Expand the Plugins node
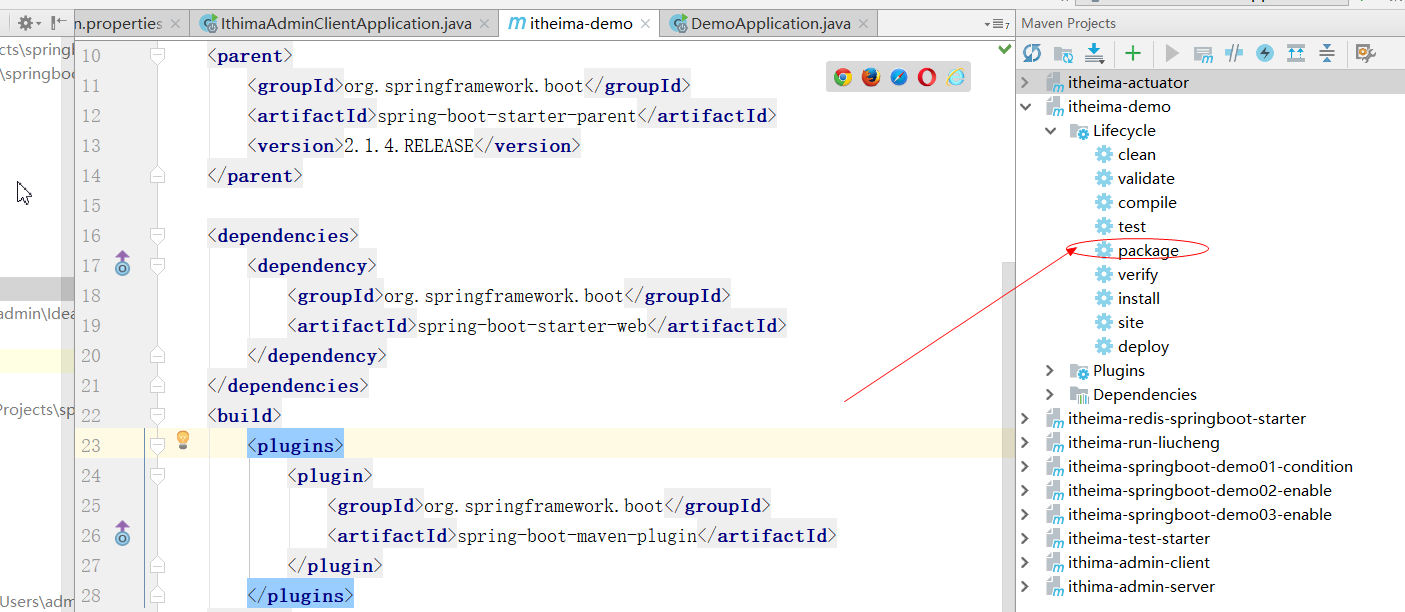Image resolution: width=1405 pixels, height=612 pixels. (x=1050, y=370)
